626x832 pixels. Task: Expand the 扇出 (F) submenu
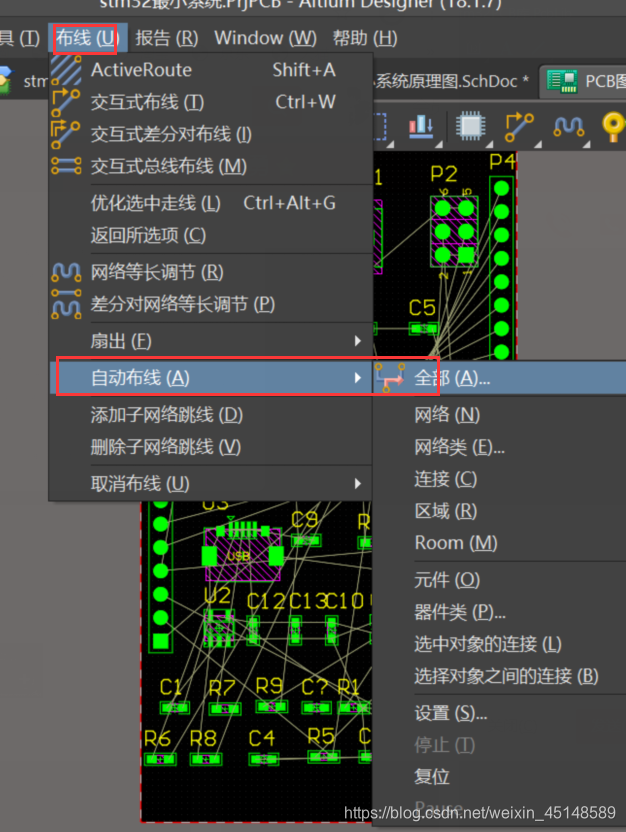coord(211,341)
